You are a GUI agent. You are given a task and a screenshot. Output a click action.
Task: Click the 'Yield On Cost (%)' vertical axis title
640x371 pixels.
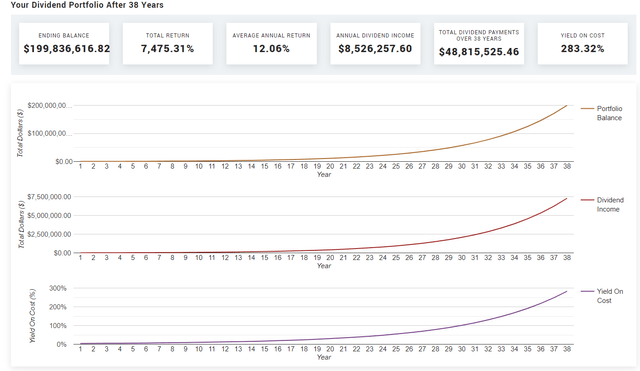(x=33, y=316)
